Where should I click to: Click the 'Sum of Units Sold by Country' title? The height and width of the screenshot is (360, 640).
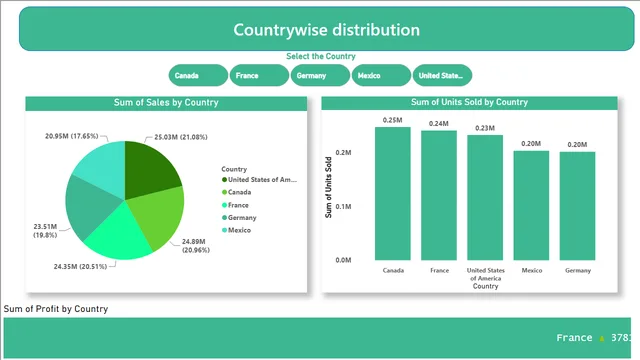(469, 102)
